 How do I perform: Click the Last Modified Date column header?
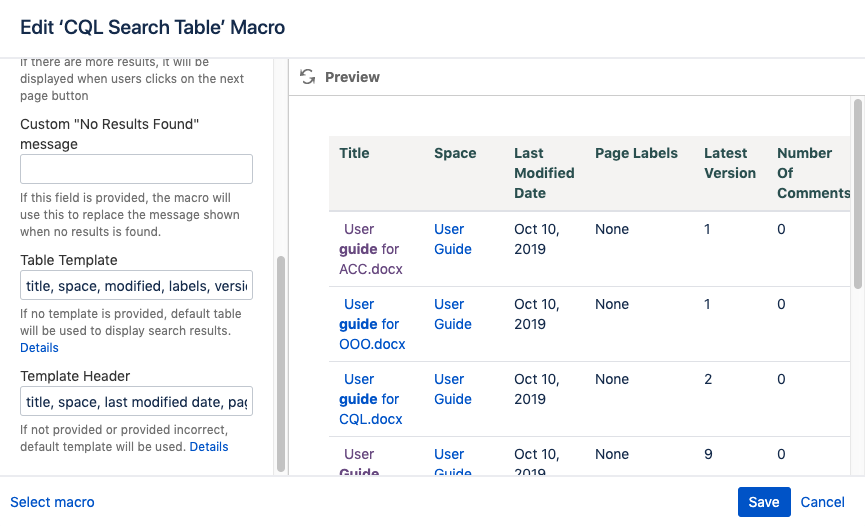(543, 173)
